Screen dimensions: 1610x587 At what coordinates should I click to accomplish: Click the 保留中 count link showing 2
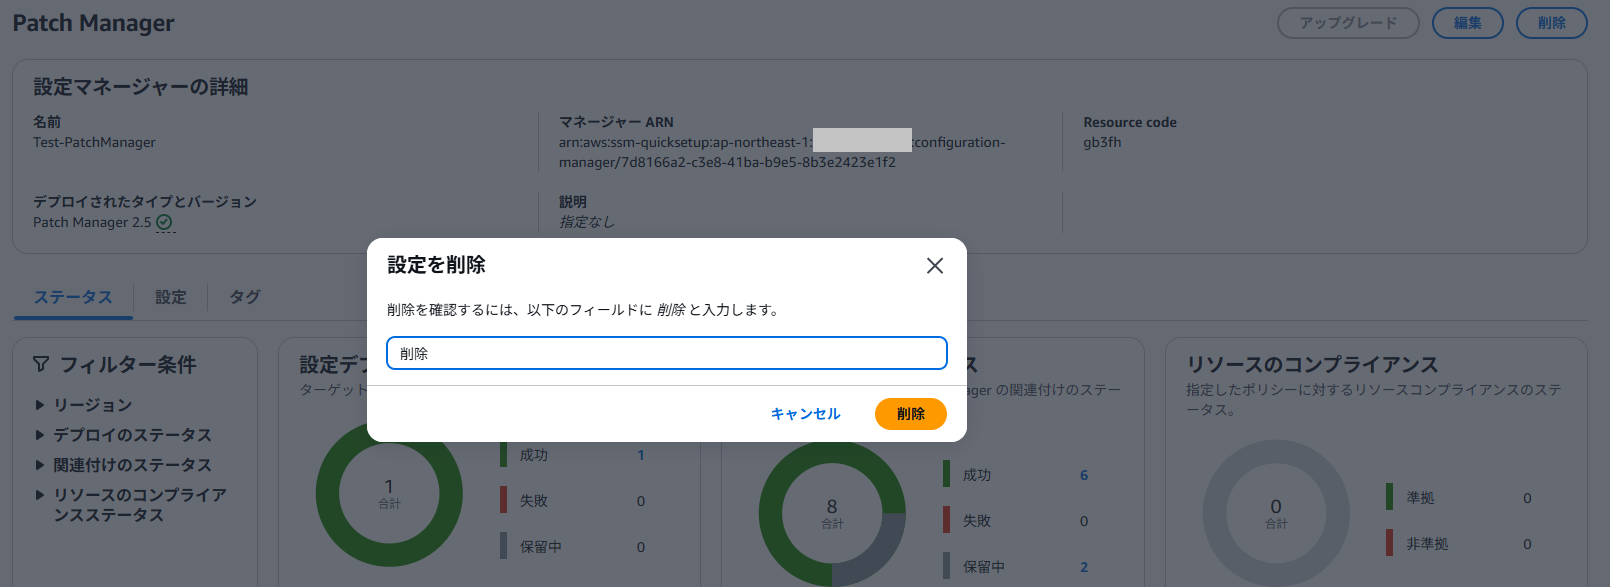pyautogui.click(x=1084, y=567)
